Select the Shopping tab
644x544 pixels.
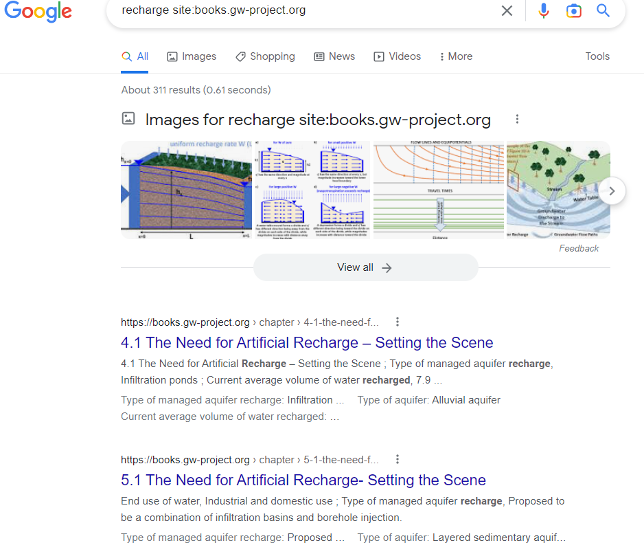265,57
